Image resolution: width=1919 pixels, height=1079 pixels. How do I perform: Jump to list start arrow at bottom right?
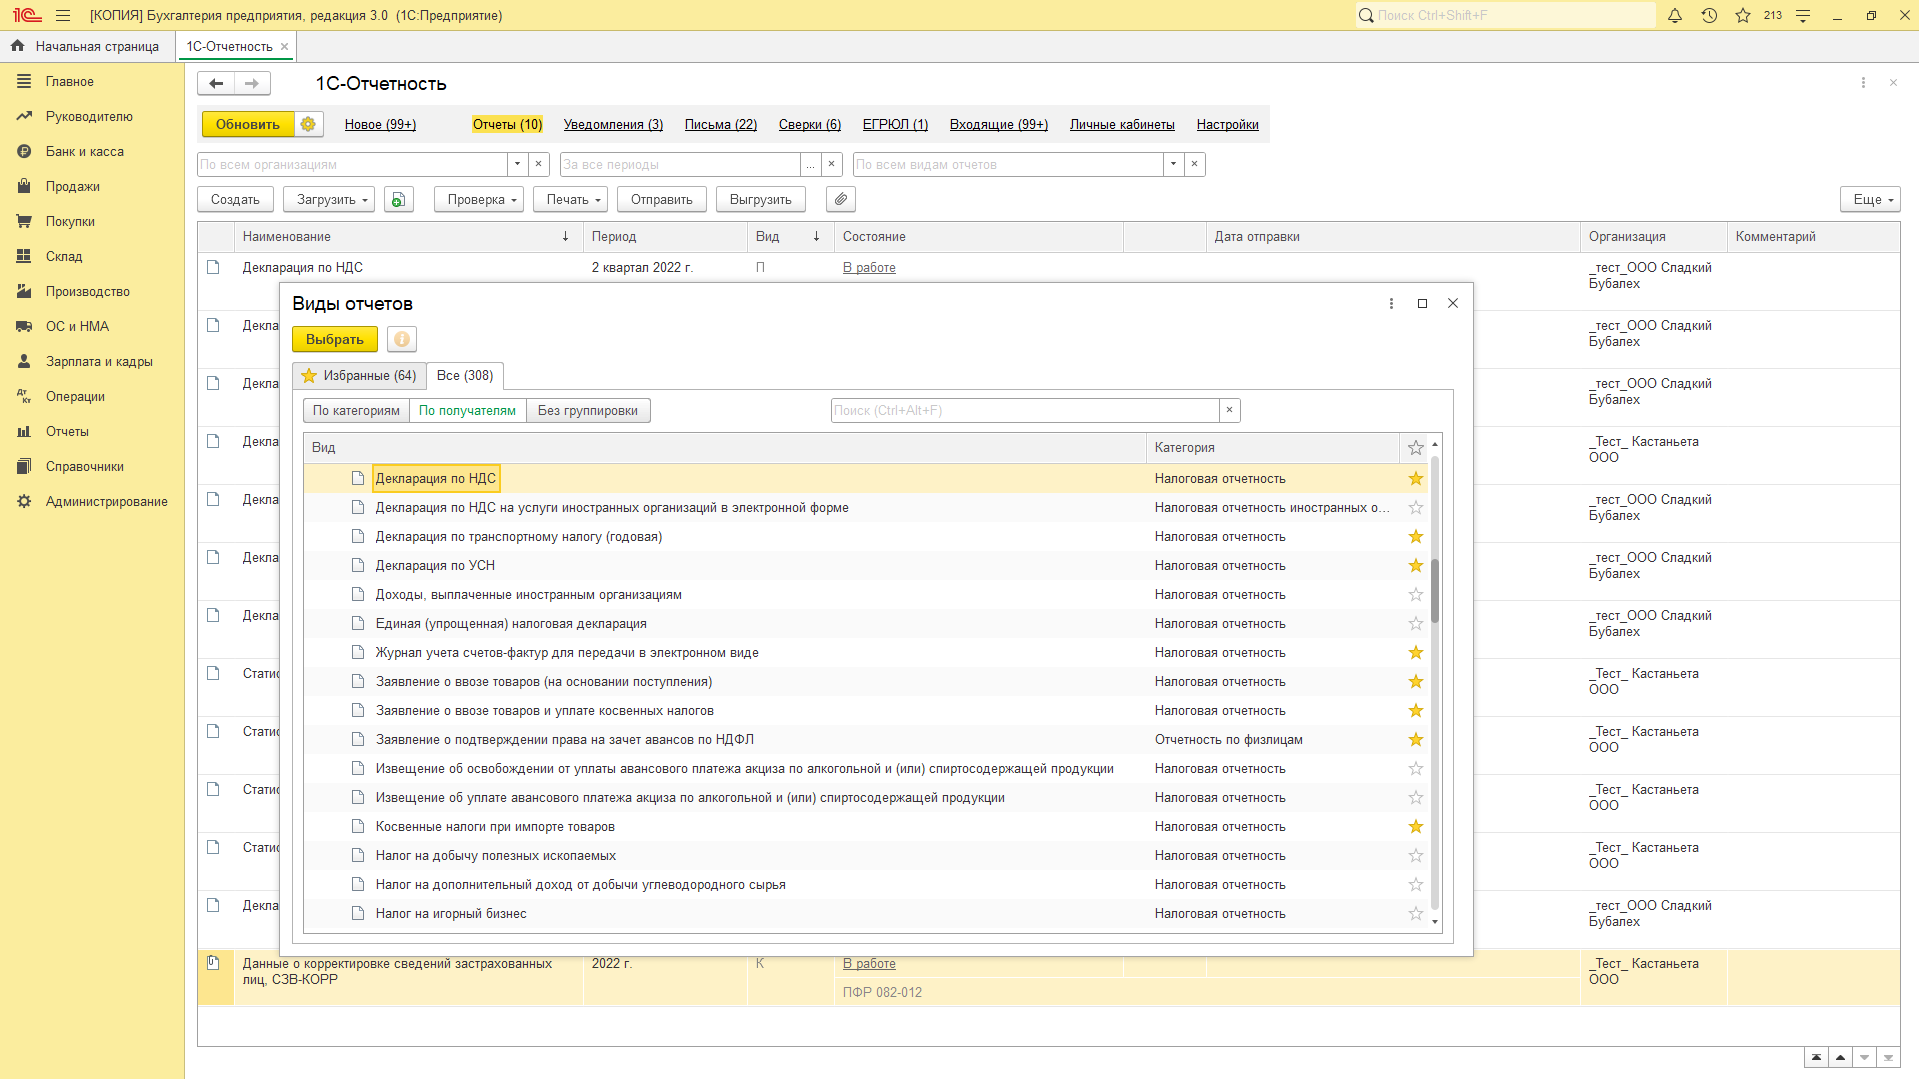coord(1817,1058)
